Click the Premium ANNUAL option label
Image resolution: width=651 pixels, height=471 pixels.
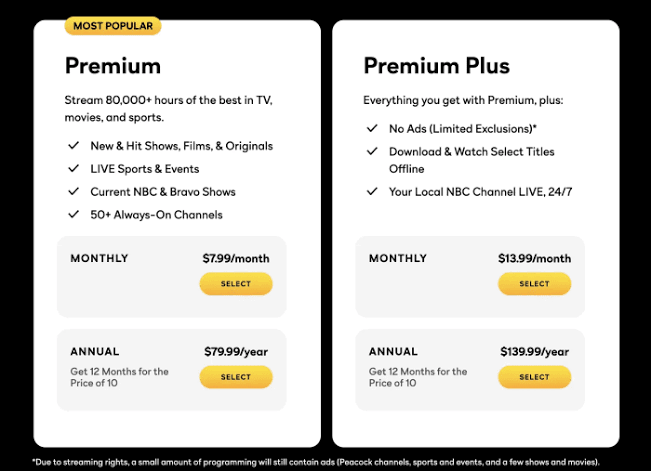coord(95,351)
